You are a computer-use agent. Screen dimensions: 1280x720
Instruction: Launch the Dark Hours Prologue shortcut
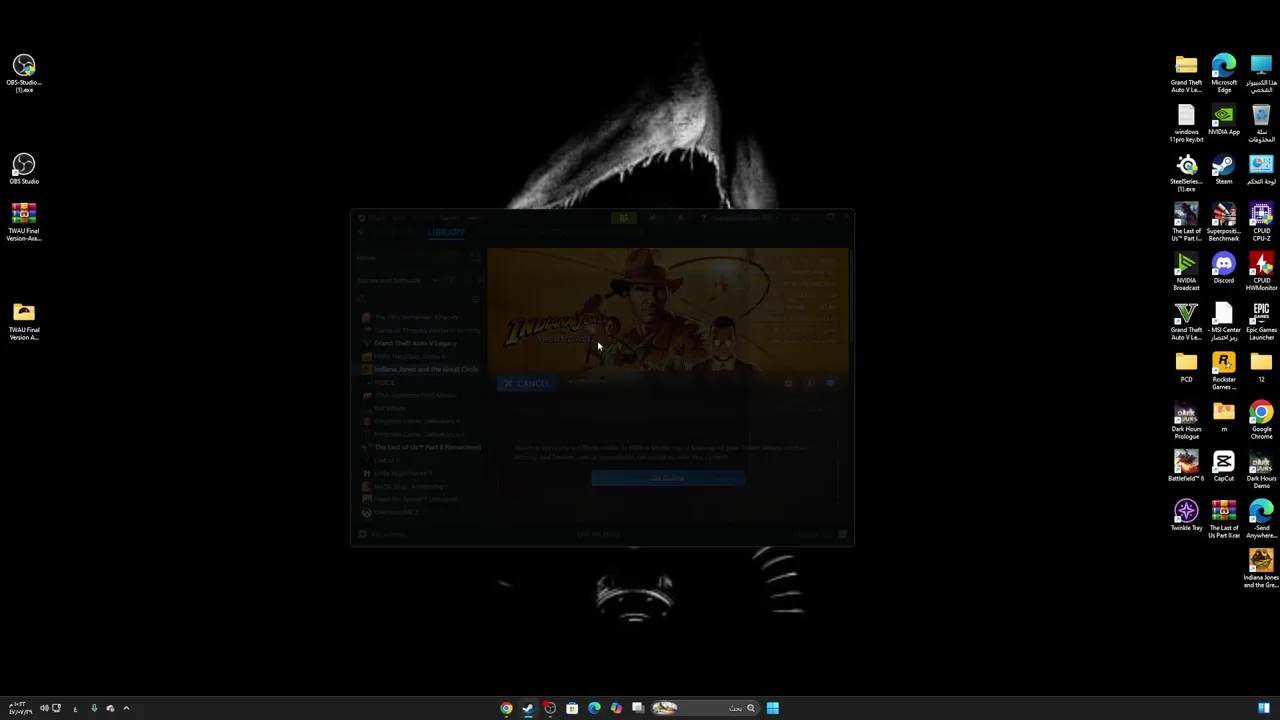point(1186,420)
